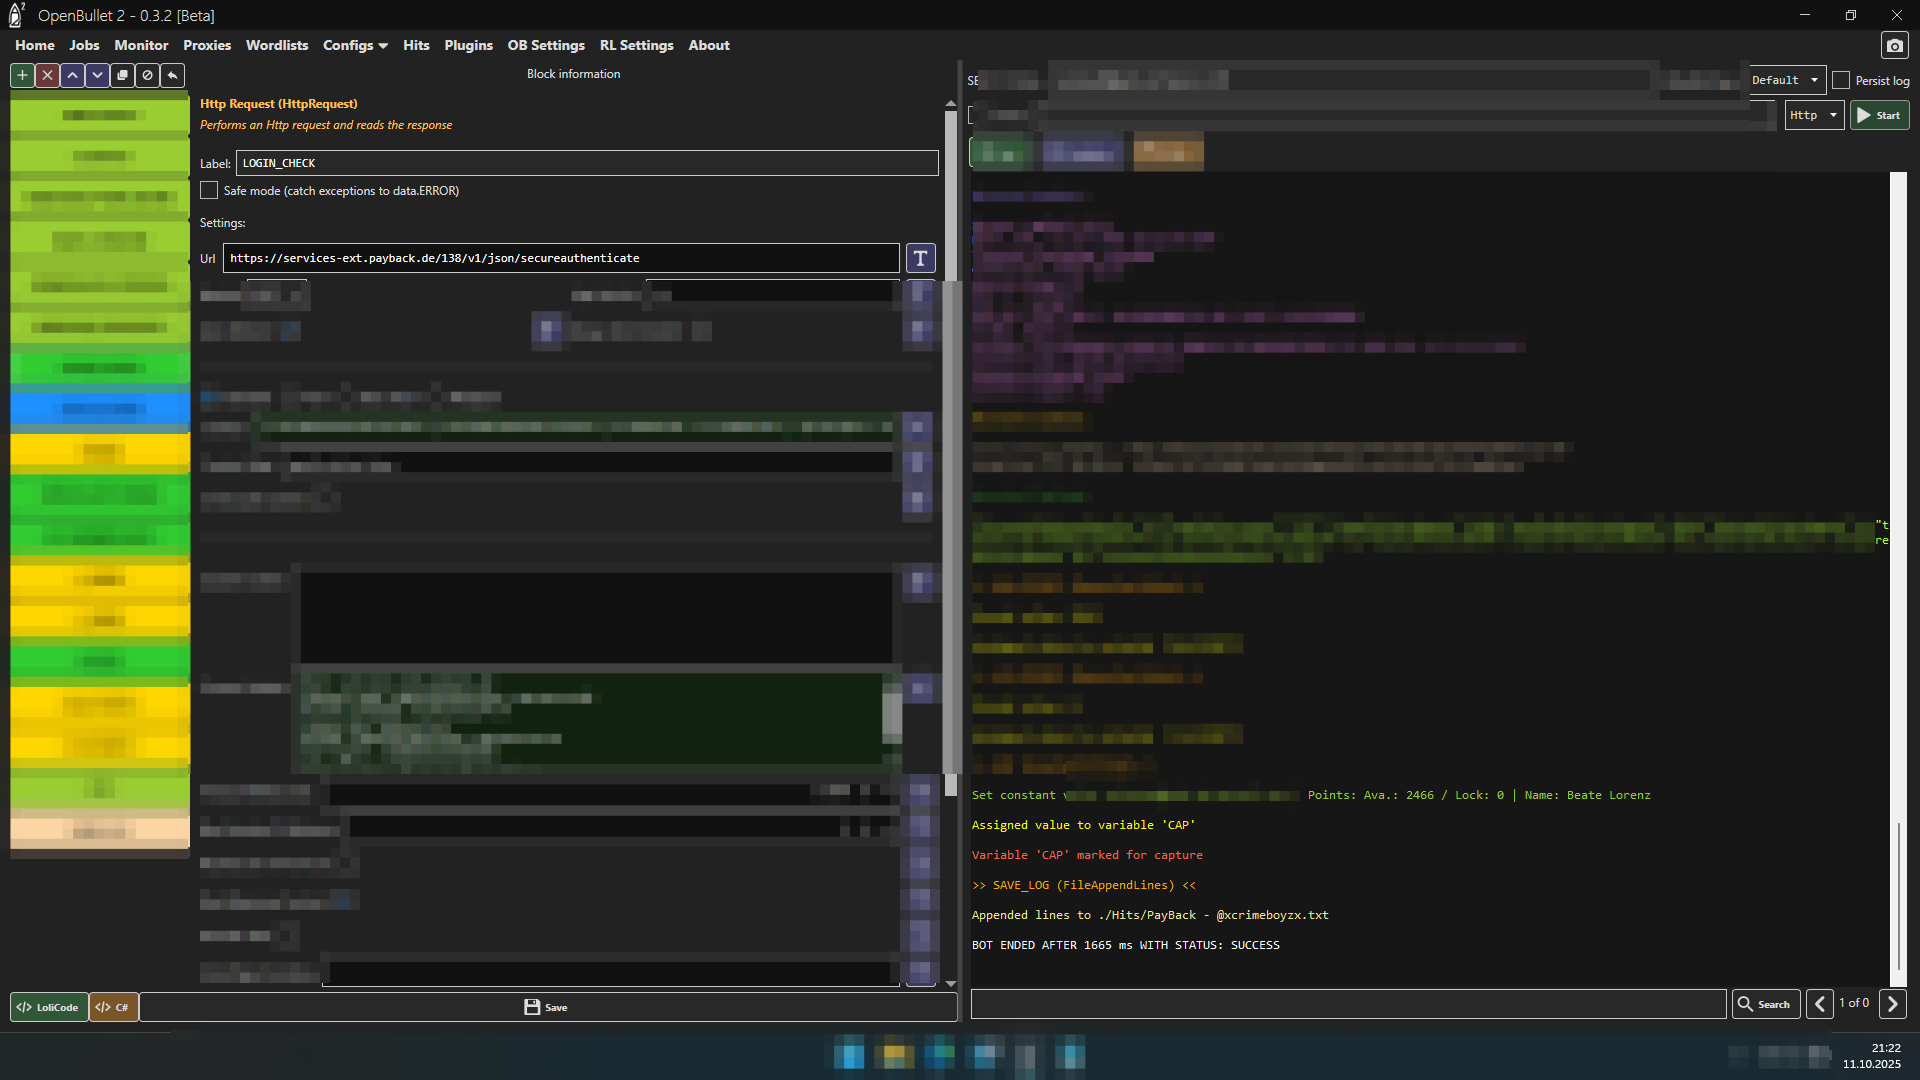Toggle the Safe mode checkbox
This screenshot has height=1080, width=1920.
coord(209,190)
